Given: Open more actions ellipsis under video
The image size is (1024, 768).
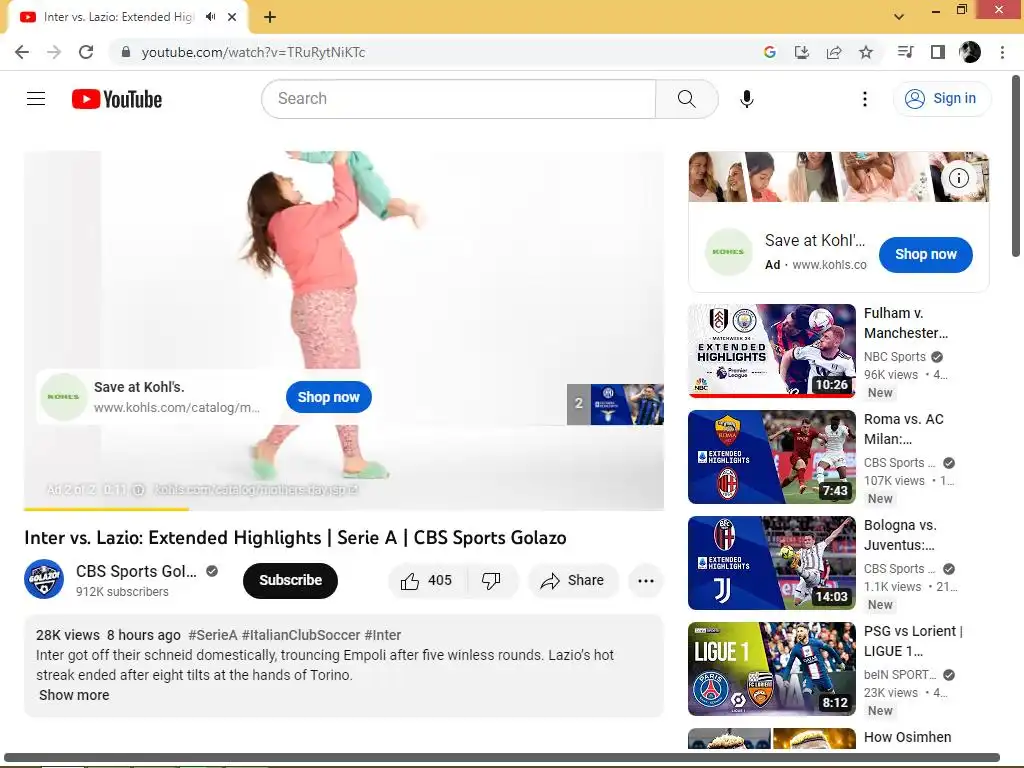Looking at the screenshot, I should [646, 581].
